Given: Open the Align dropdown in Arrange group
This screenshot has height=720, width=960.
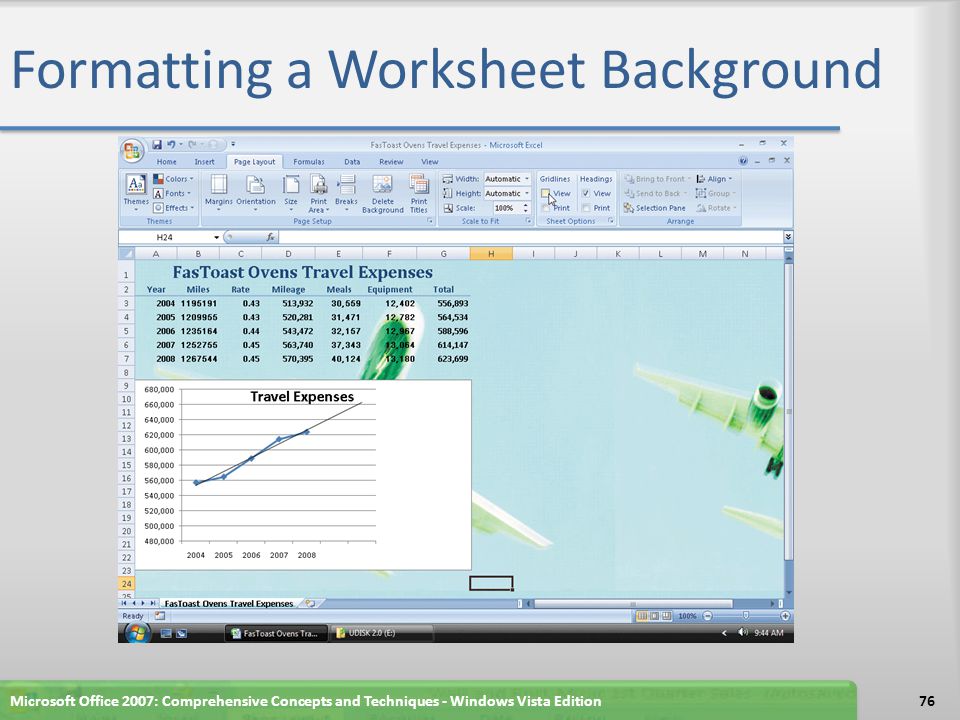Looking at the screenshot, I should pyautogui.click(x=714, y=179).
